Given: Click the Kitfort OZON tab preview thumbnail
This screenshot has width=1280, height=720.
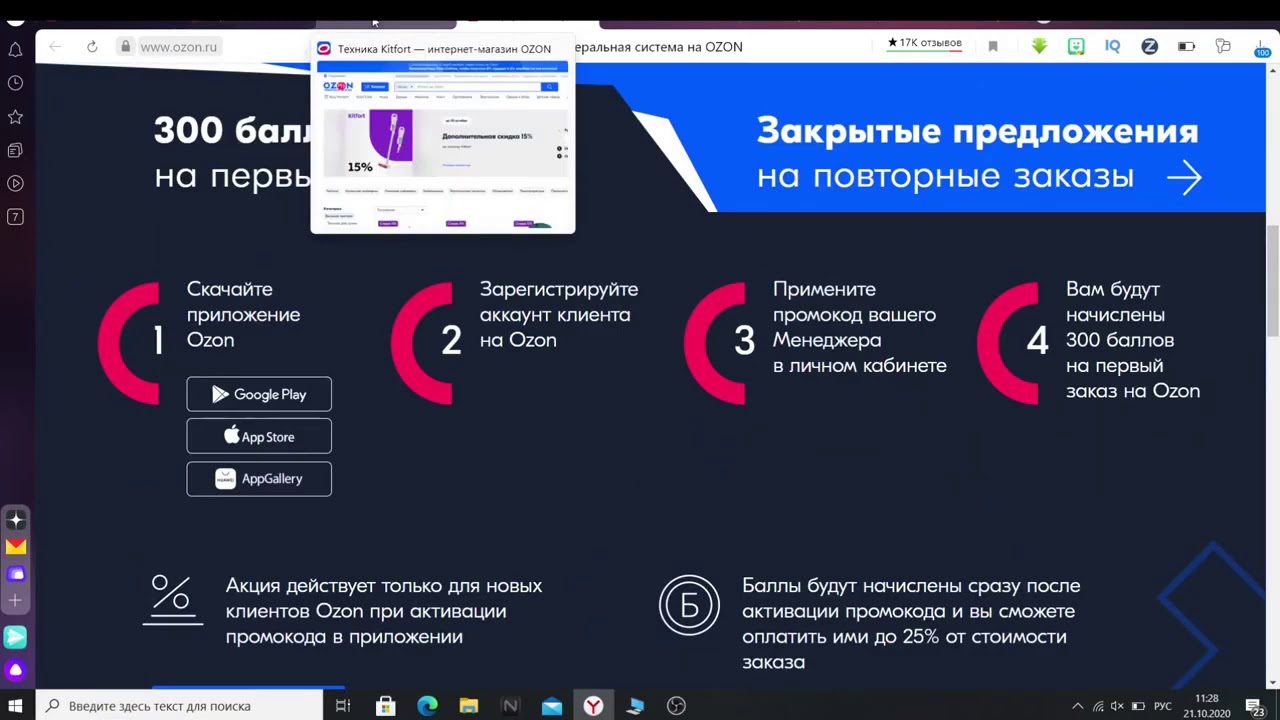Looking at the screenshot, I should (x=443, y=135).
